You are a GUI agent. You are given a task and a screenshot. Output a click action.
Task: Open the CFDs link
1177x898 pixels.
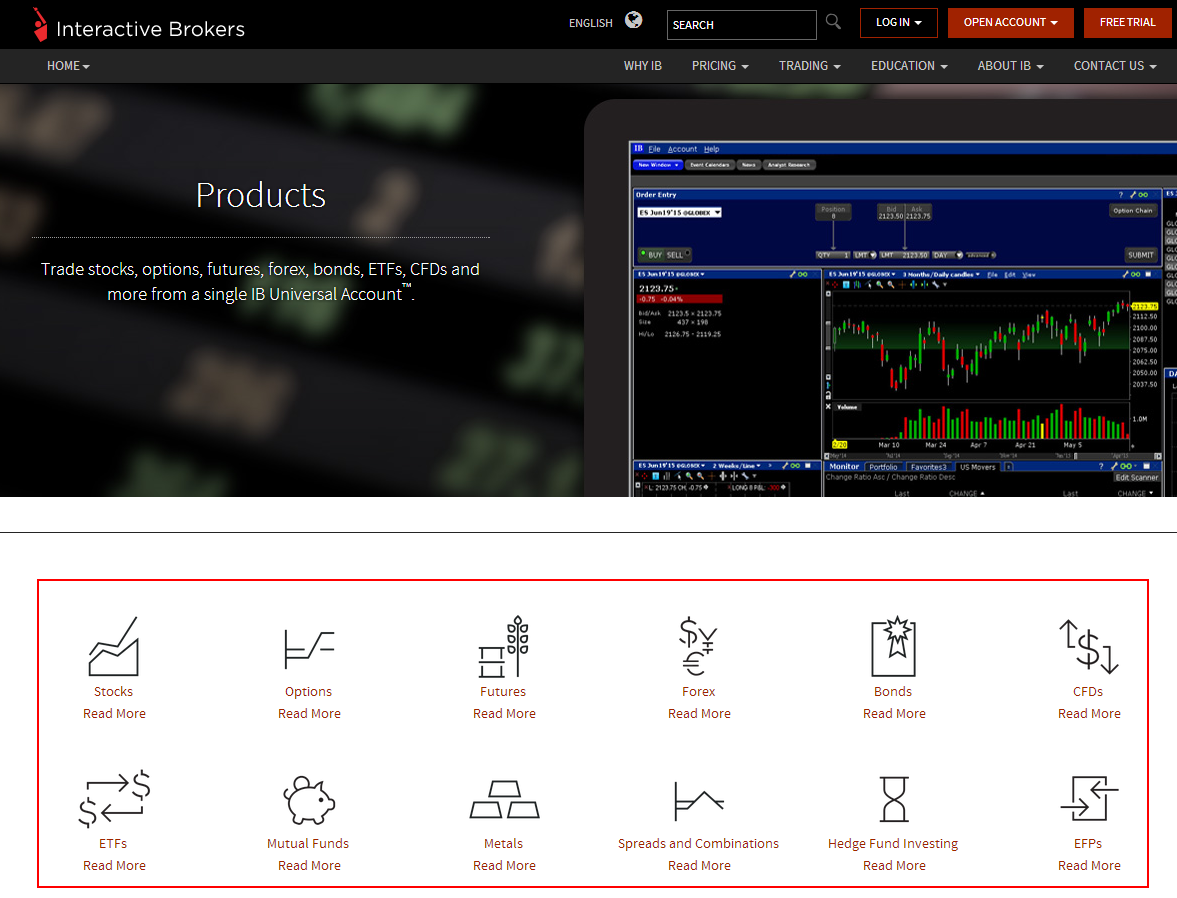(x=1088, y=692)
